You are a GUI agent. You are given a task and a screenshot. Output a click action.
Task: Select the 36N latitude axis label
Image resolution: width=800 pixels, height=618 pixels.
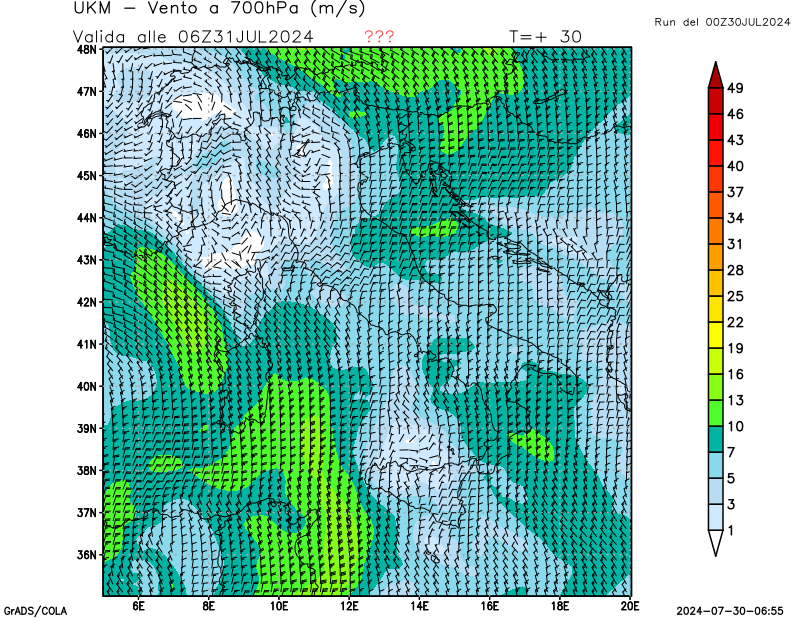(x=87, y=555)
